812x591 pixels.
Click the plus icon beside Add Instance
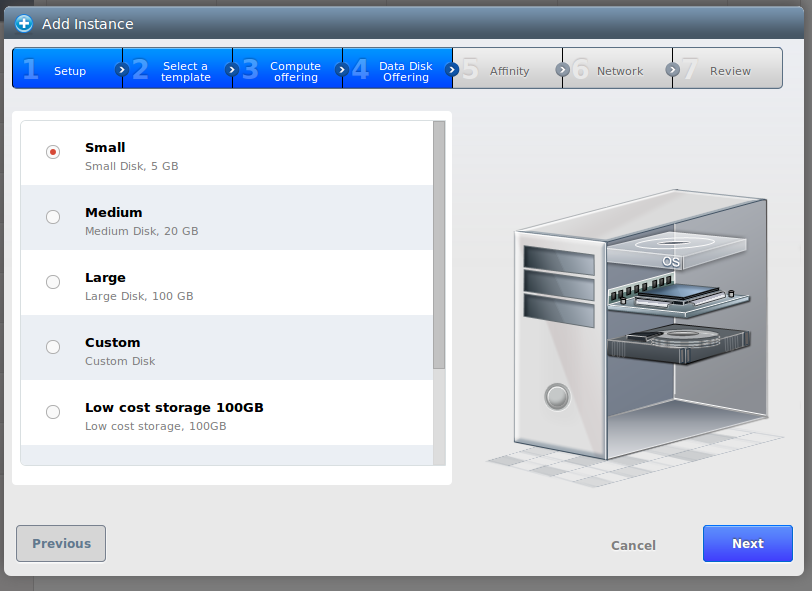tap(24, 23)
